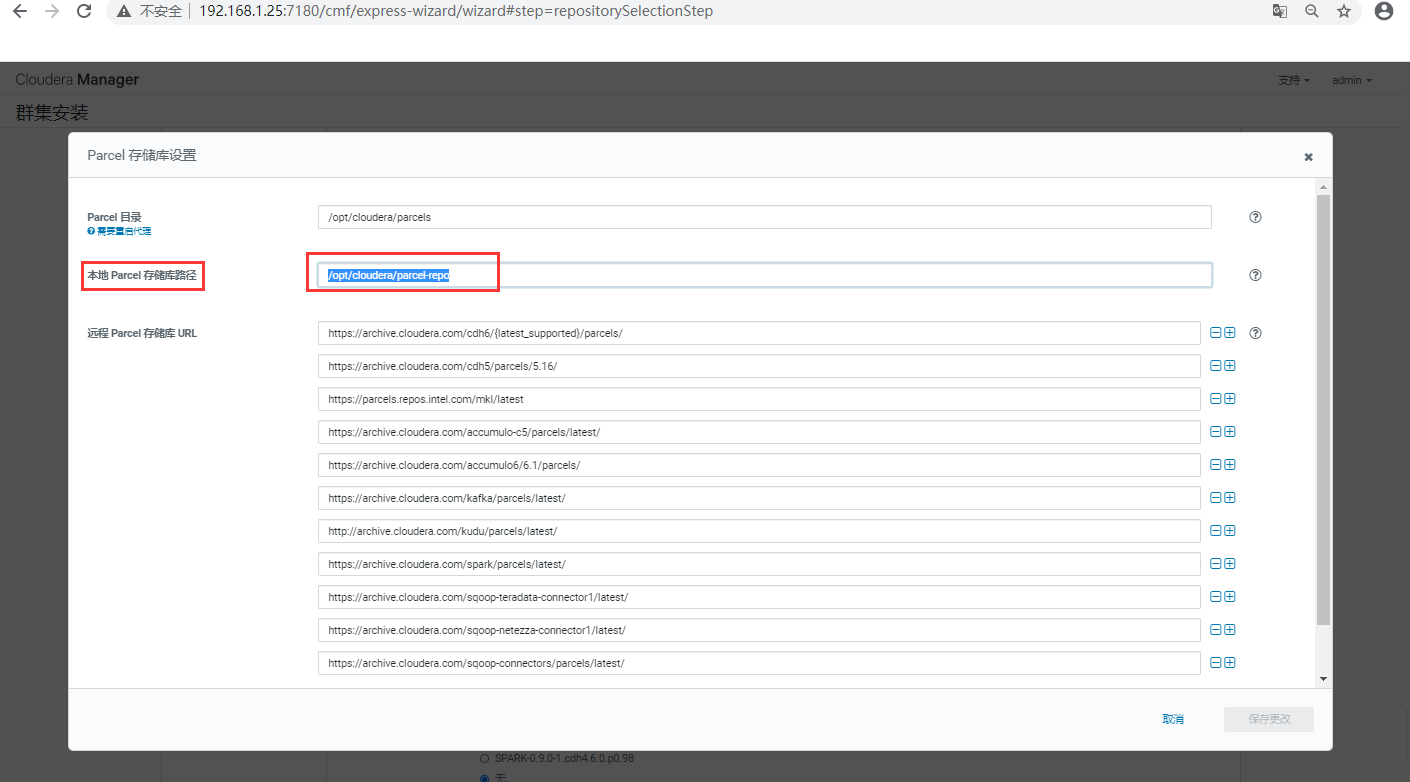Add a row after the spark URL
This screenshot has height=782, width=1410.
coord(1230,564)
